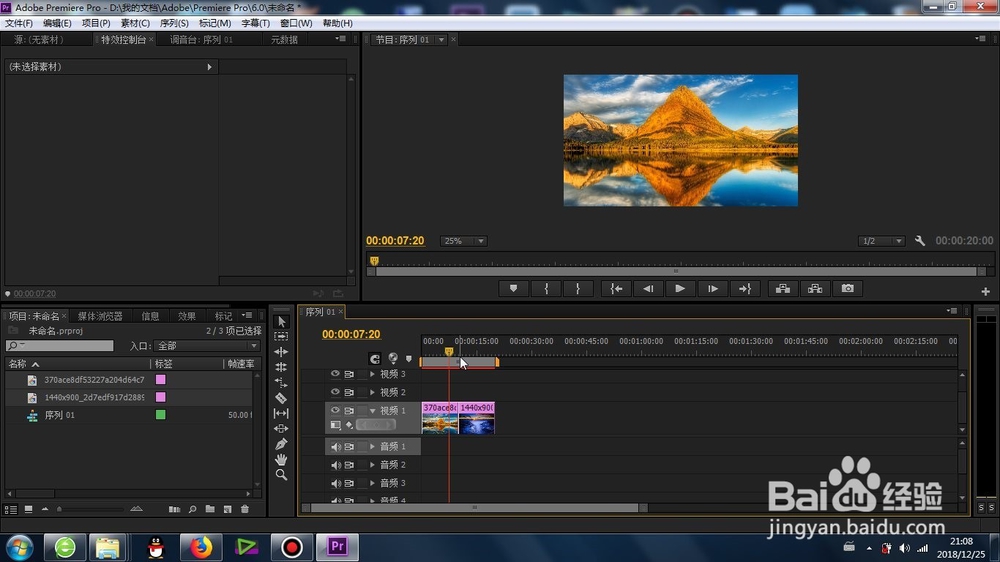Click the Find icon in Project panel
Viewport: 1000px width, 562px height.
(x=192, y=509)
